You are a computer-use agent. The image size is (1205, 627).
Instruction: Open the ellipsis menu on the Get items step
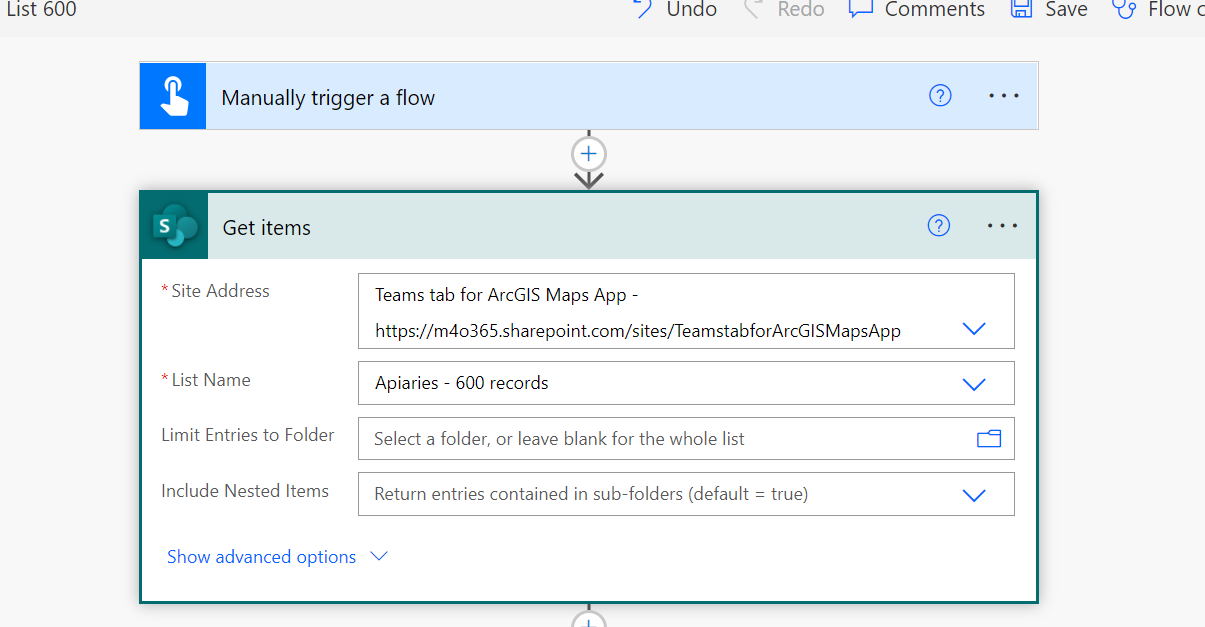pyautogui.click(x=1002, y=225)
